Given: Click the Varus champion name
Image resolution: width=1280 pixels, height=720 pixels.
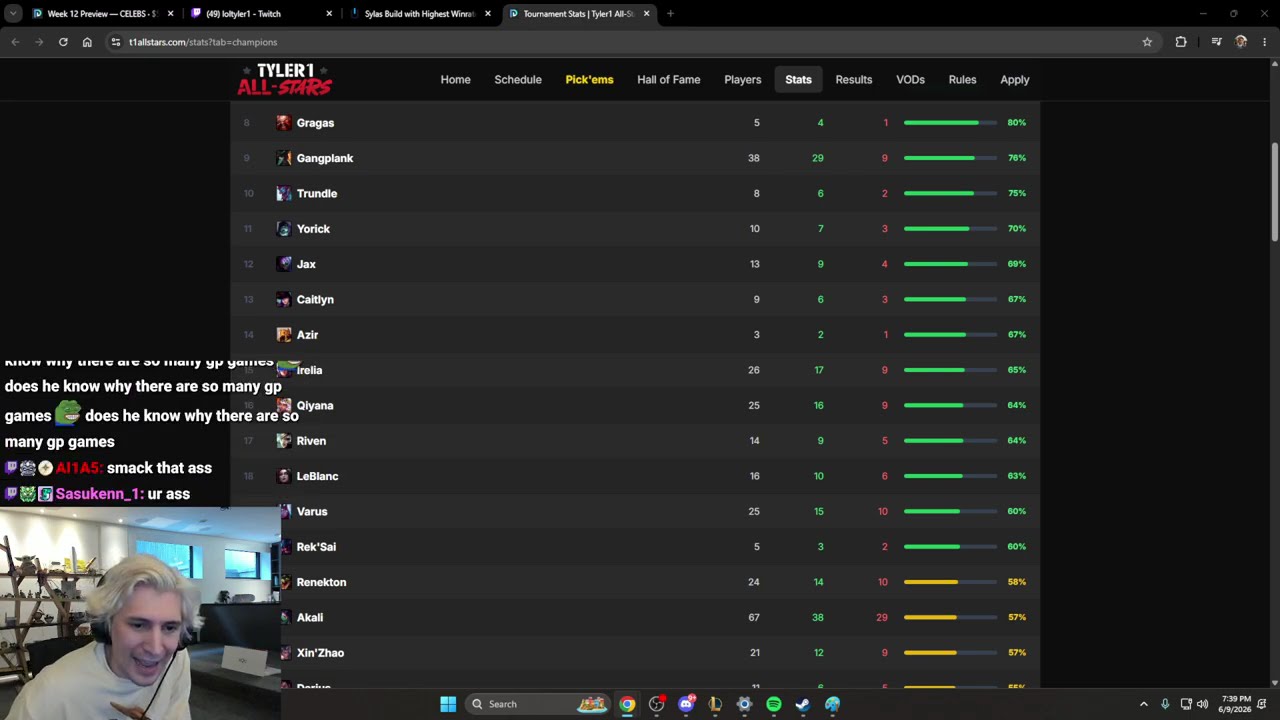Looking at the screenshot, I should (312, 511).
